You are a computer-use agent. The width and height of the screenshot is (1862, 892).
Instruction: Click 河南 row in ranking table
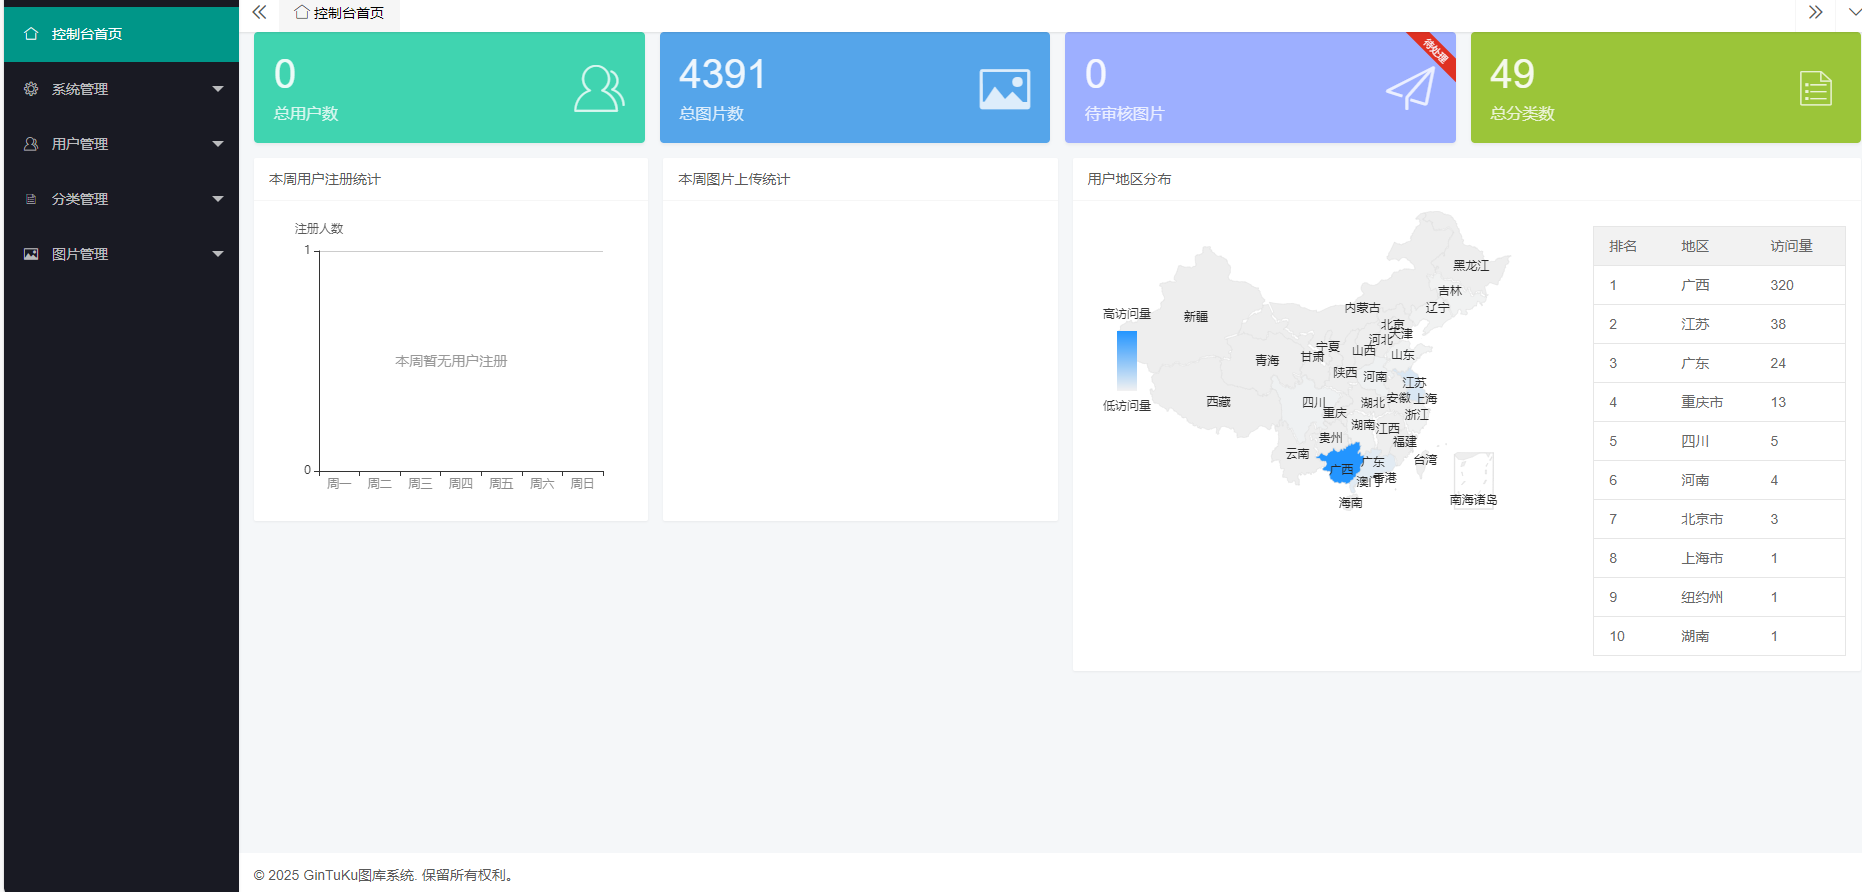1719,480
